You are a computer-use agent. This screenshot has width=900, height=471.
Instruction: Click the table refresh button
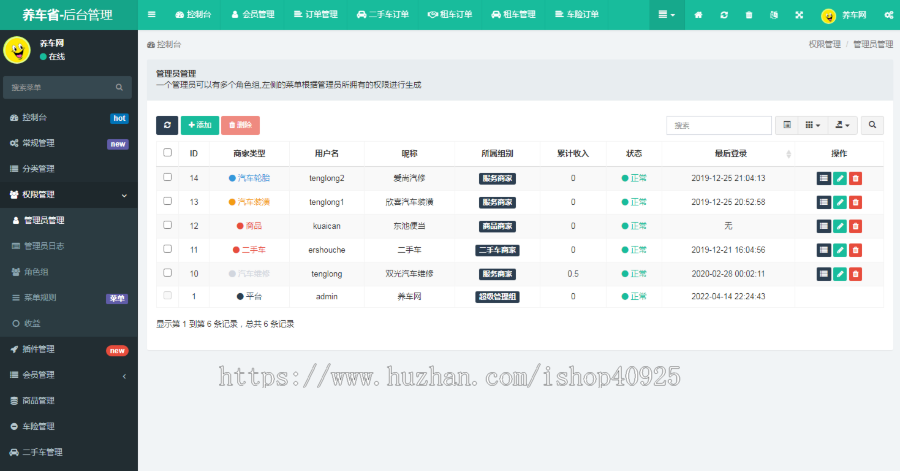(167, 125)
